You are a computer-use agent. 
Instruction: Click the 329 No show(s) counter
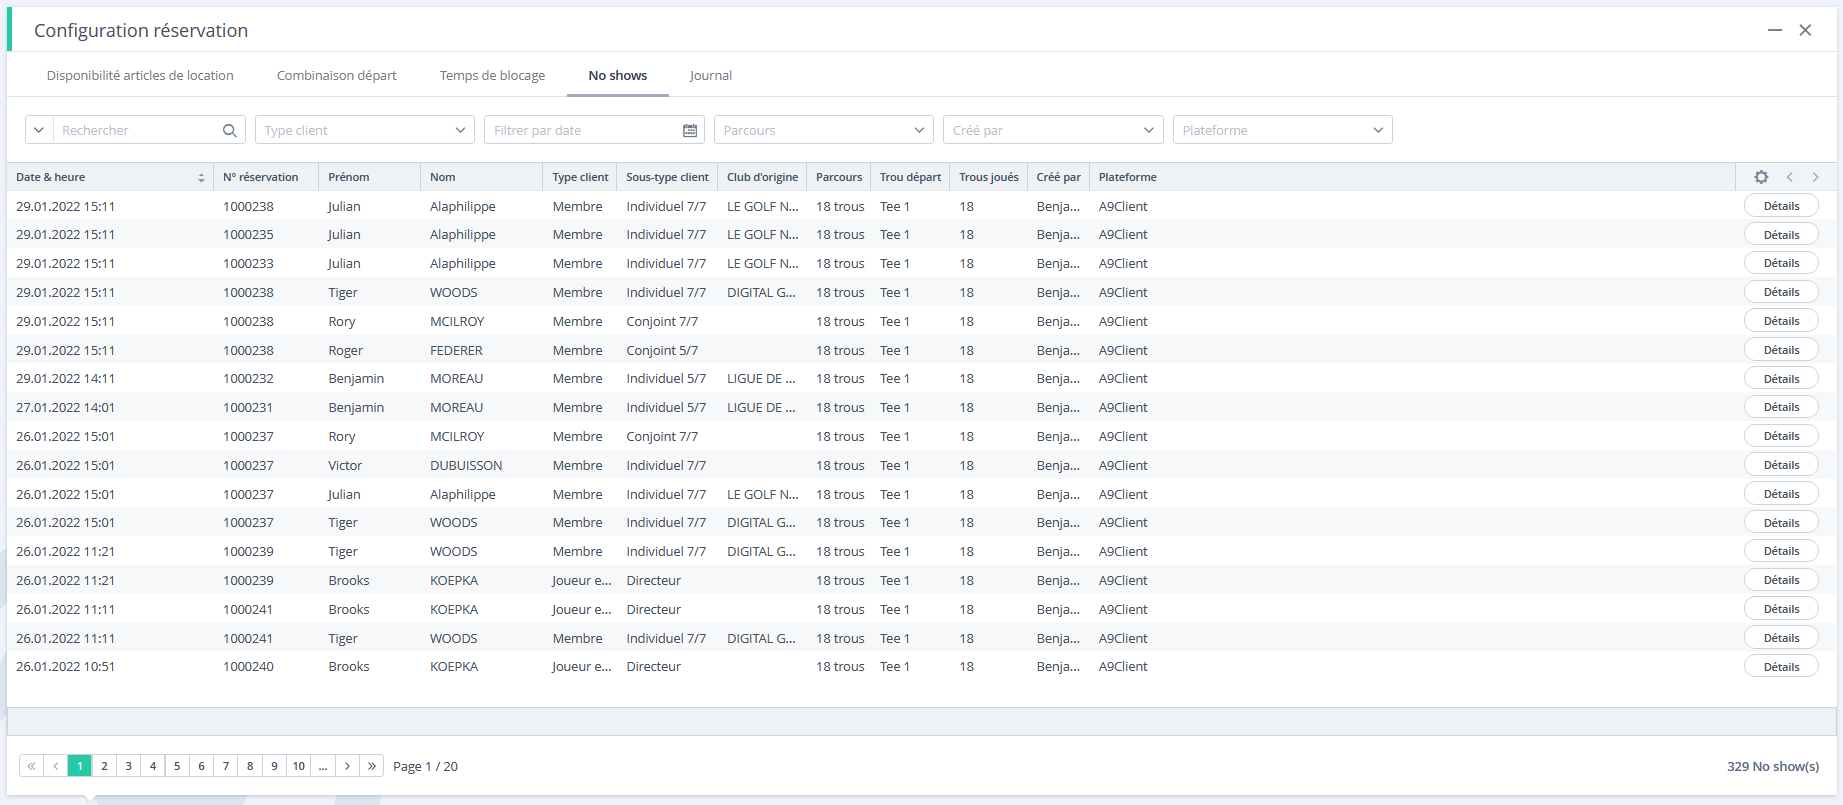tap(1773, 766)
